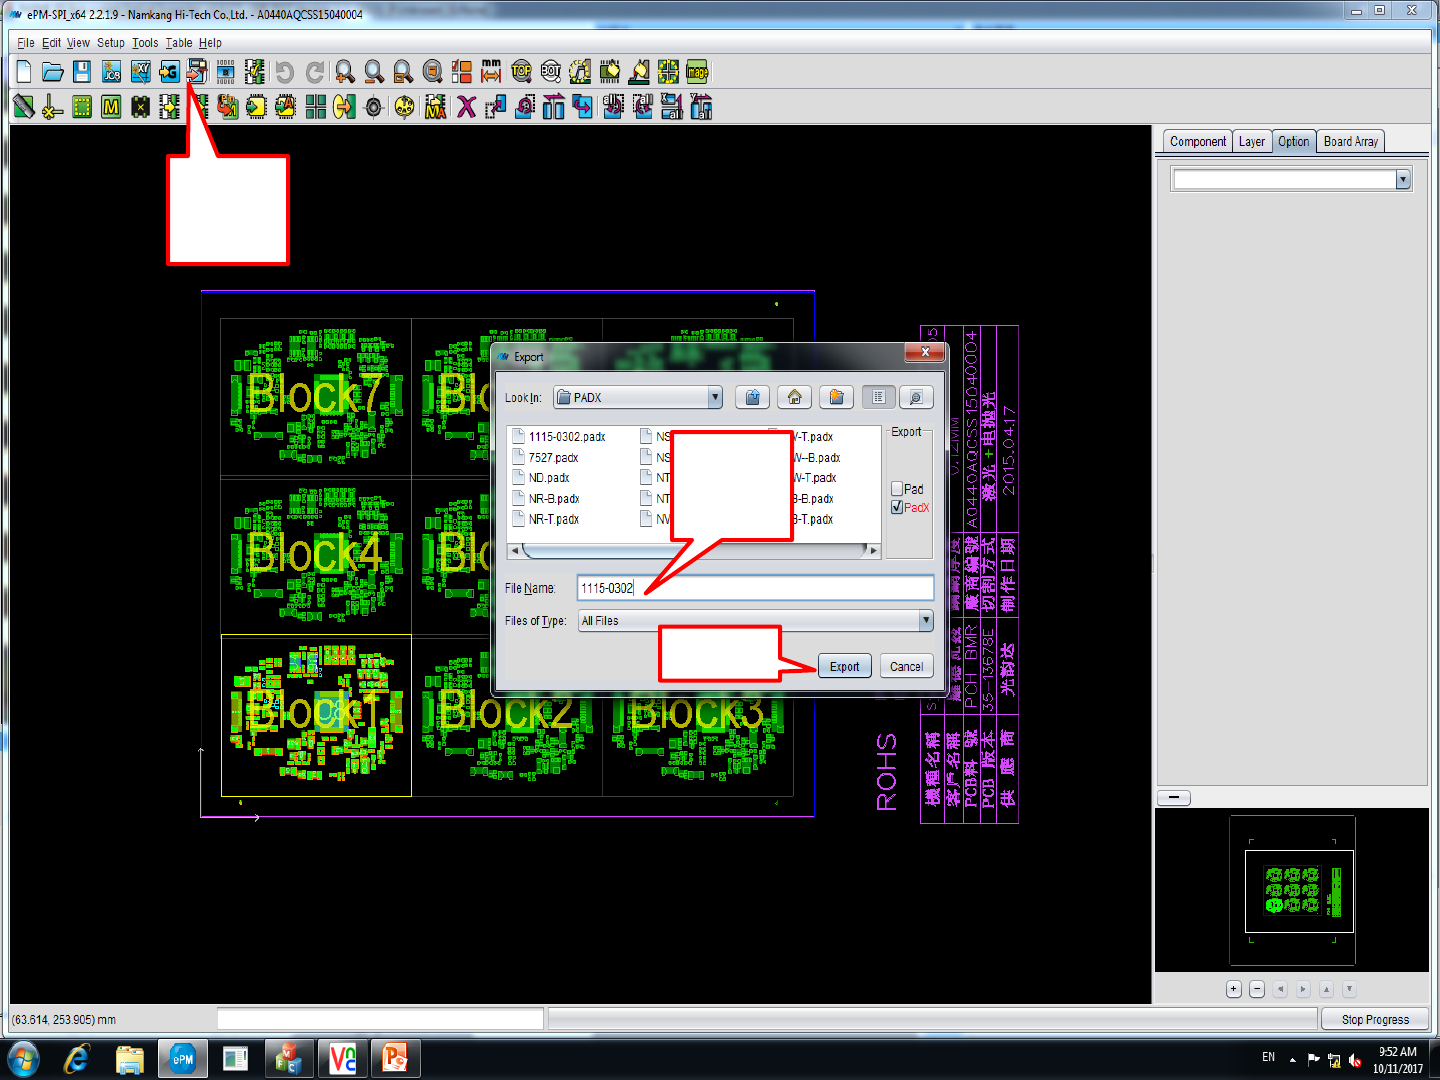Viewport: 1440px width, 1080px height.
Task: Click the Save floppy disk toolbar icon
Action: point(82,72)
